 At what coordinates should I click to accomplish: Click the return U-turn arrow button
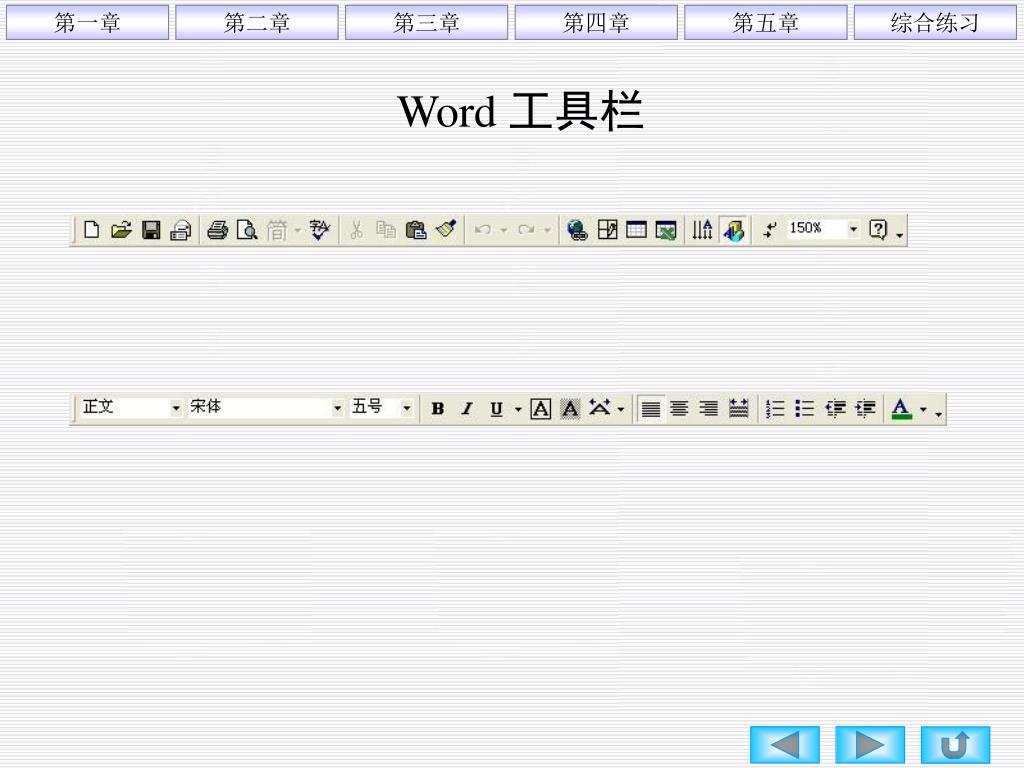(x=955, y=744)
